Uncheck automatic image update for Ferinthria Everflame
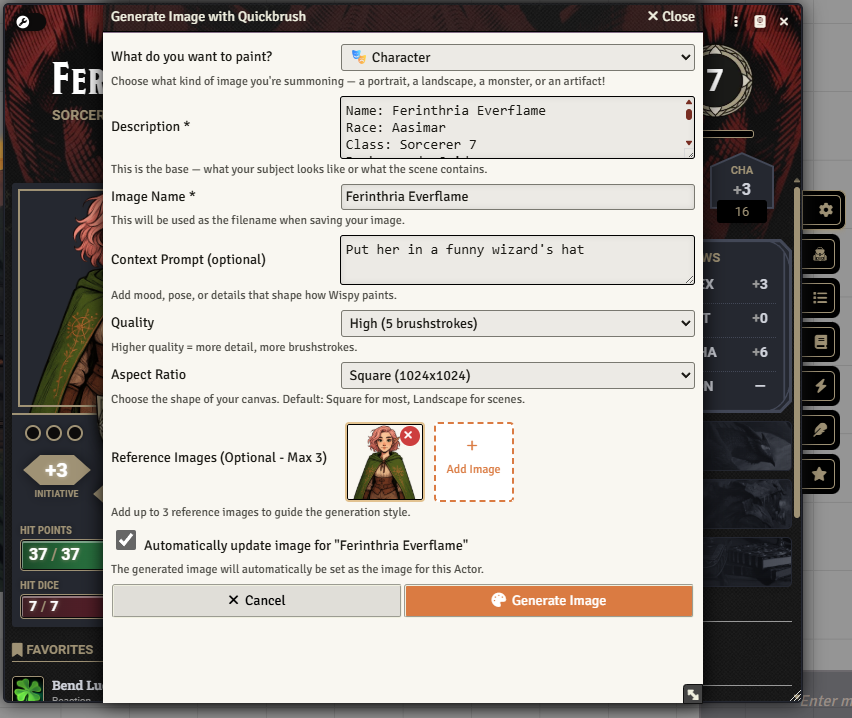Image resolution: width=852 pixels, height=718 pixels. coord(125,539)
